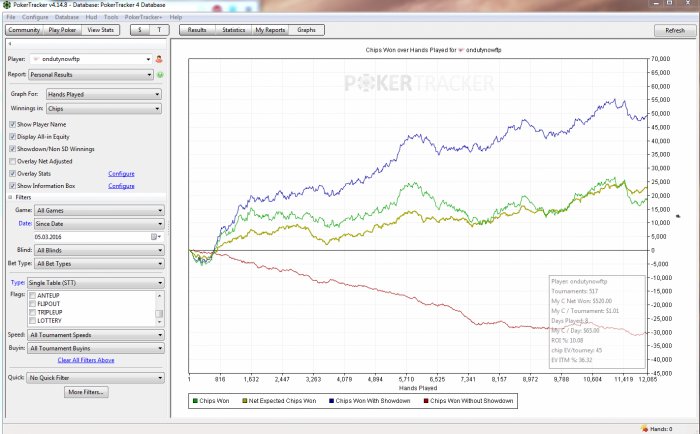This screenshot has width=700, height=434.
Task: Open the Report dropdown showing Personal Results
Action: [x=91, y=75]
